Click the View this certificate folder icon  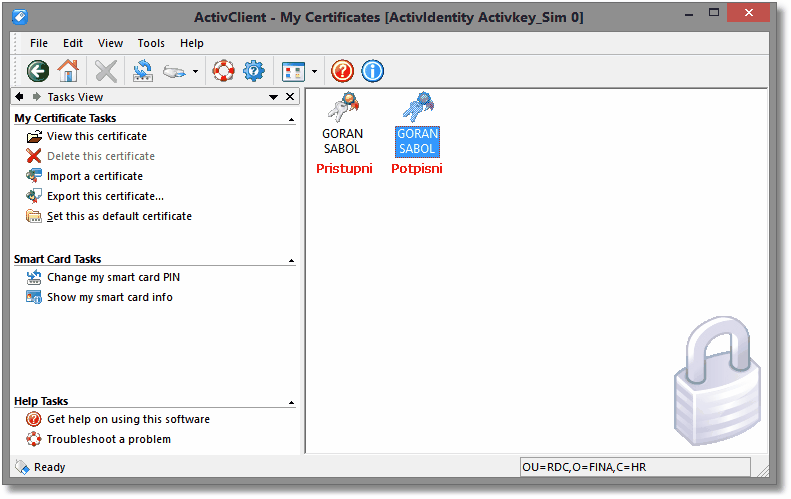[x=34, y=136]
